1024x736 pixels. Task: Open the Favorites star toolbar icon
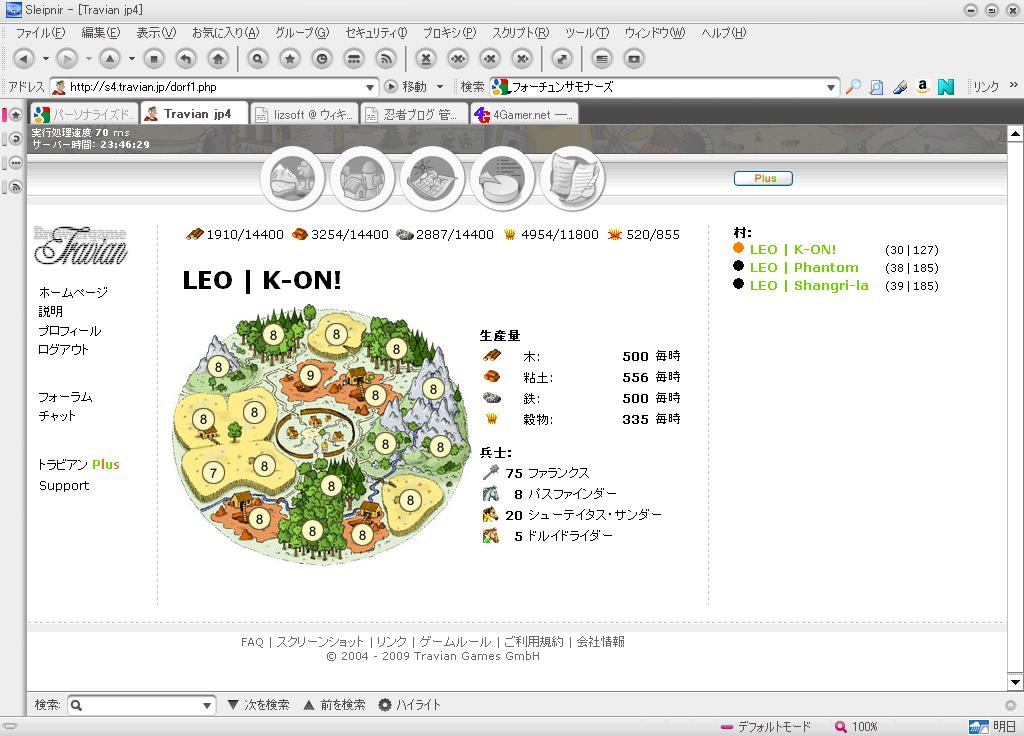(290, 59)
